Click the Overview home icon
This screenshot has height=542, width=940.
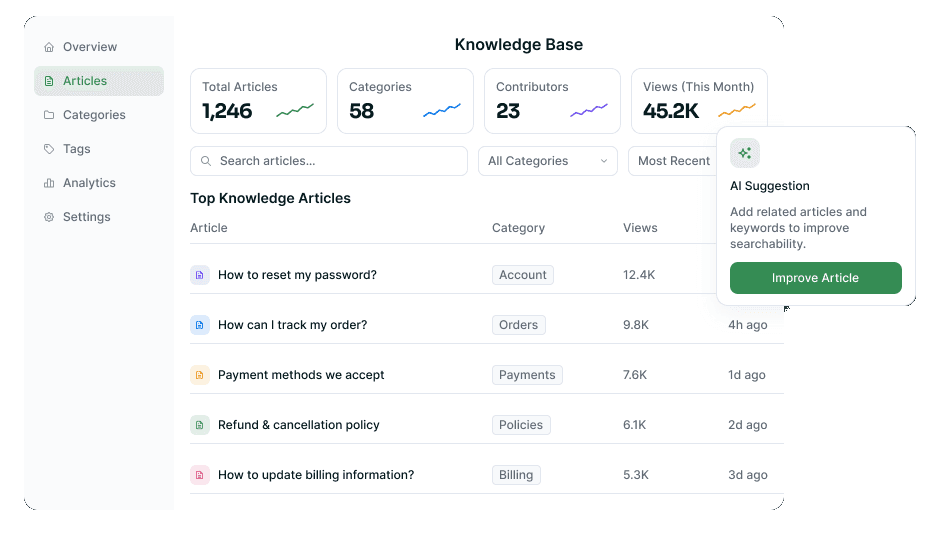coord(49,47)
